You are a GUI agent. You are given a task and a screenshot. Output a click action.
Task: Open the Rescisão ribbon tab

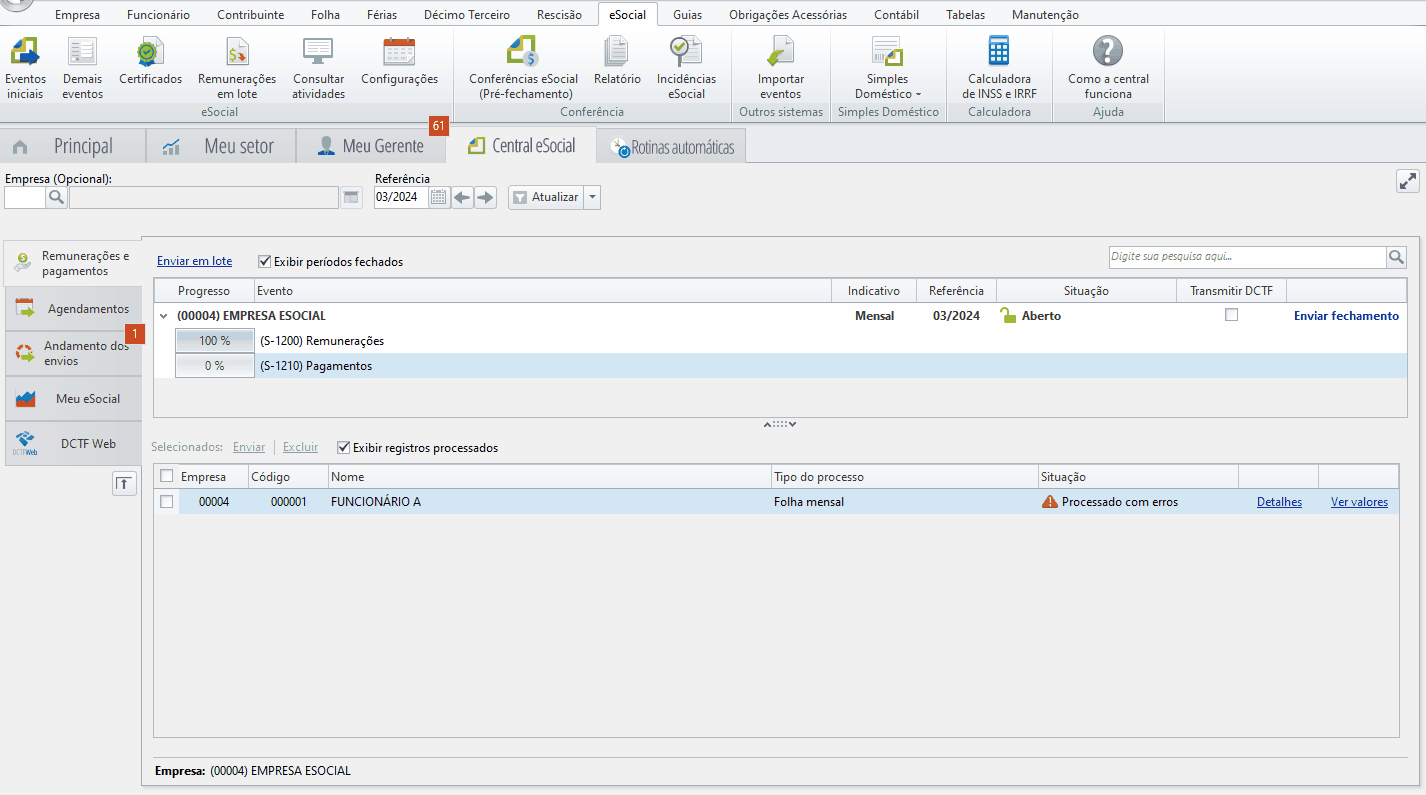(x=559, y=15)
